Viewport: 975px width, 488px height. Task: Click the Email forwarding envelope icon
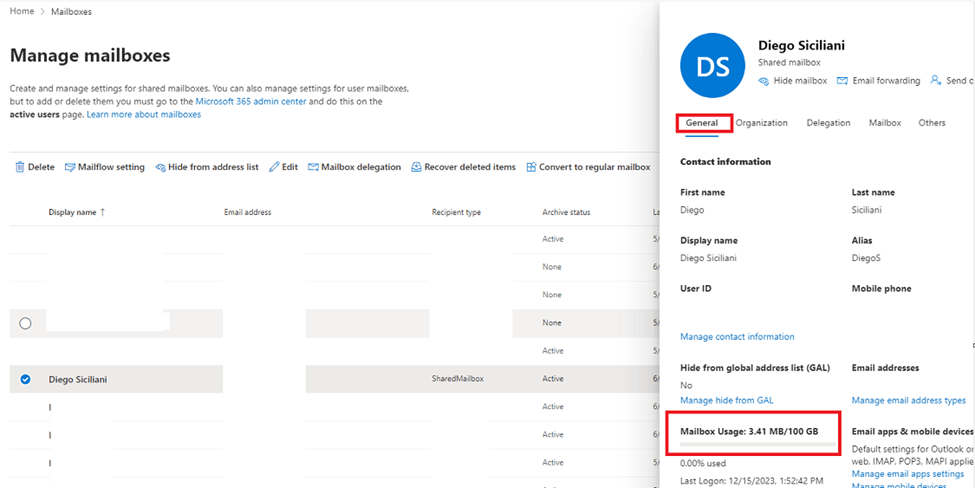[843, 81]
